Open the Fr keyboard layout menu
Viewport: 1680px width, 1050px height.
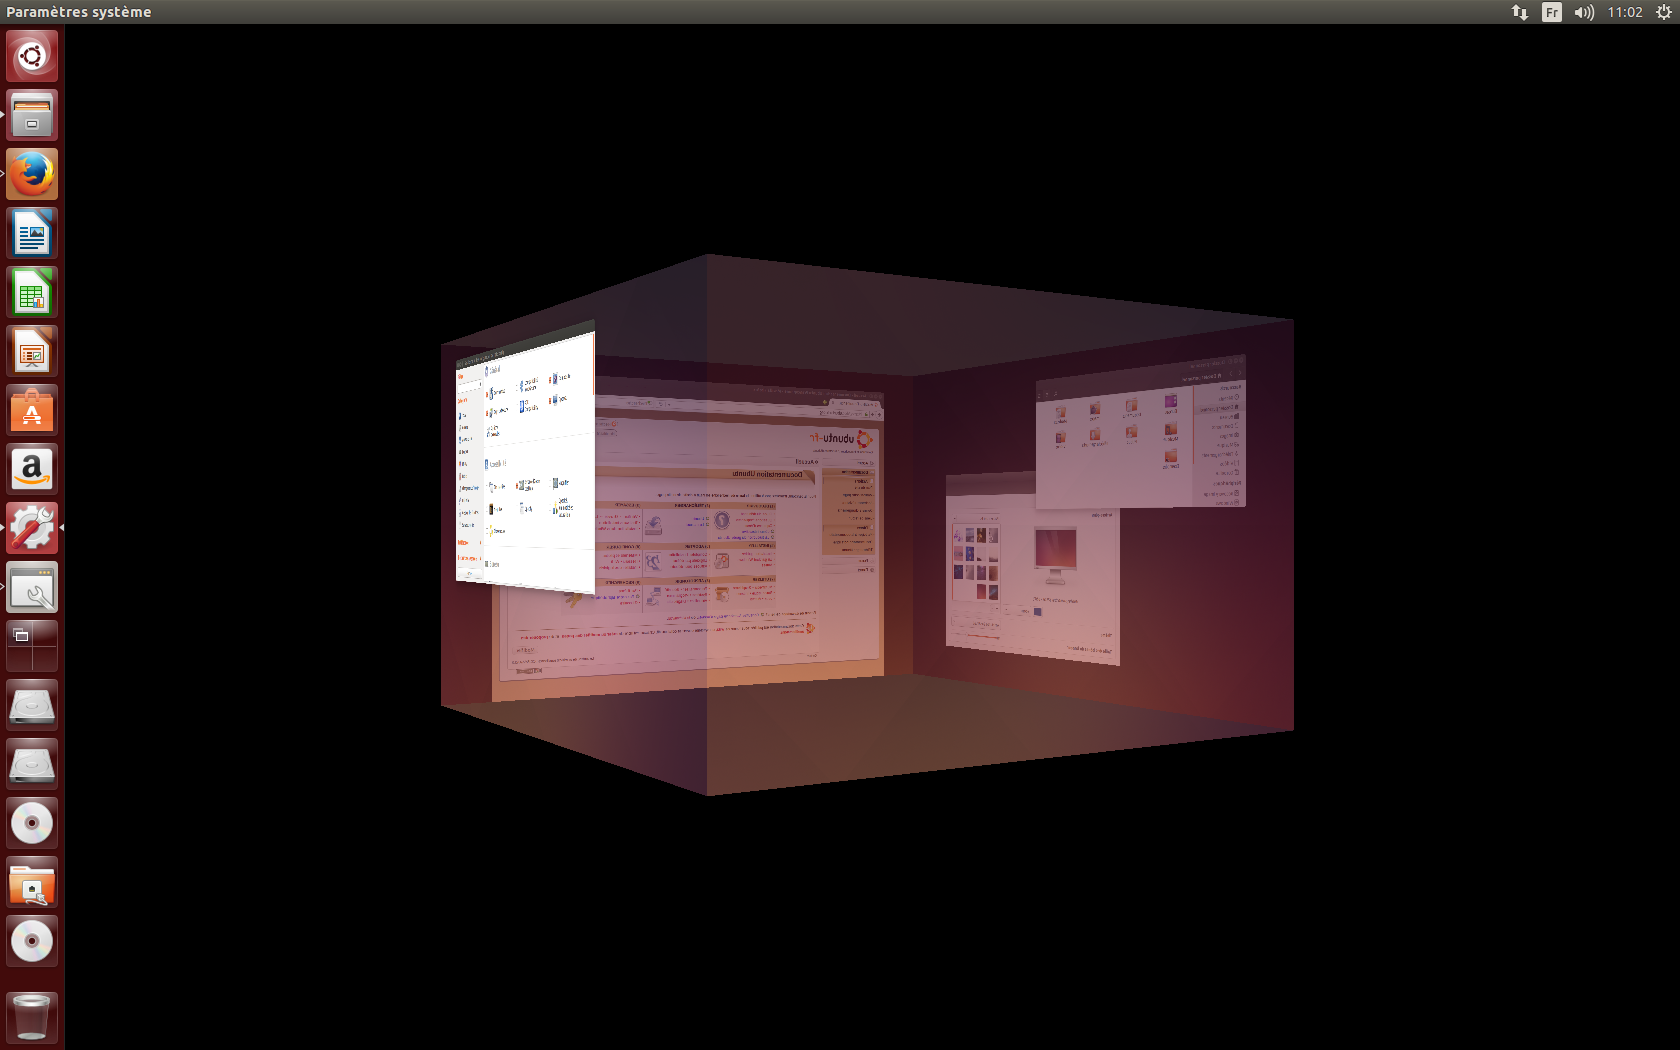(1551, 12)
